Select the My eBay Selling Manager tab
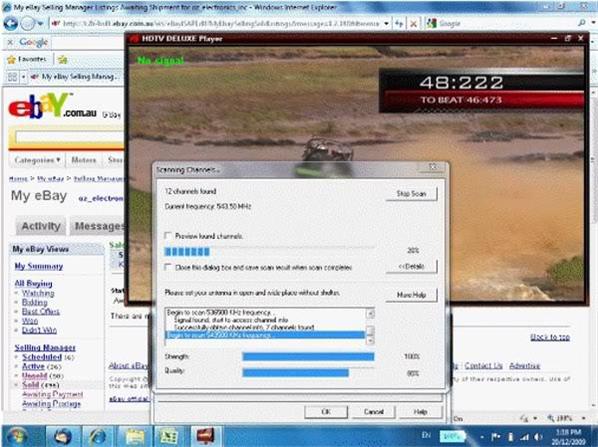The height and width of the screenshot is (447, 598). pos(74,77)
